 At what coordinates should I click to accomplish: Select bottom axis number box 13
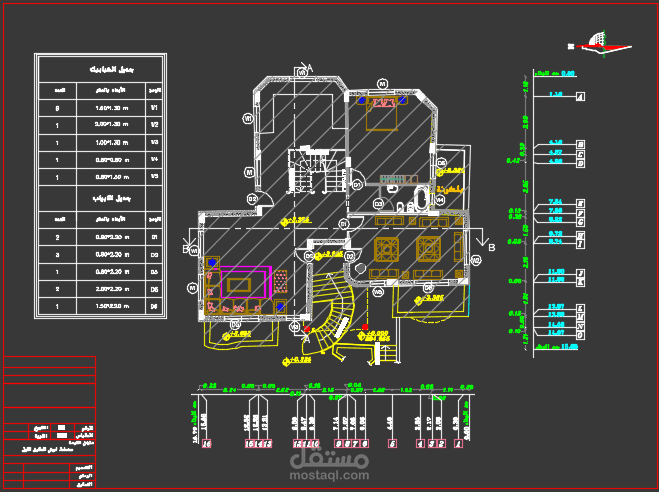[x=267, y=444]
